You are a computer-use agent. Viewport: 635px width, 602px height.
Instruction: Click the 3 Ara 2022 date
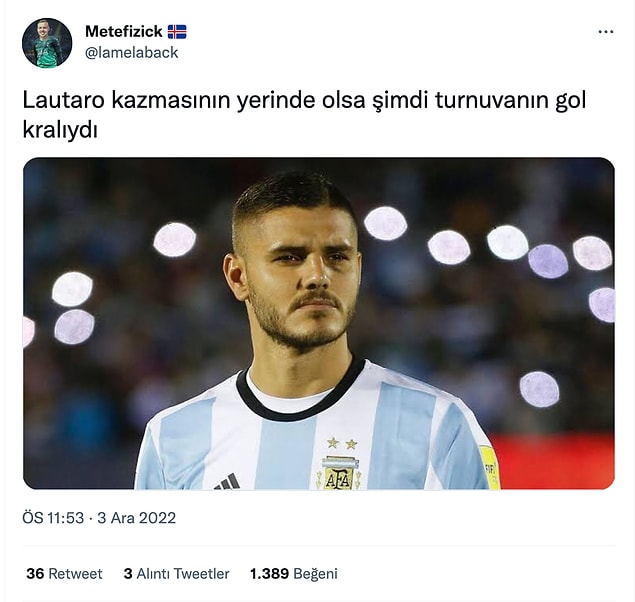click(137, 518)
